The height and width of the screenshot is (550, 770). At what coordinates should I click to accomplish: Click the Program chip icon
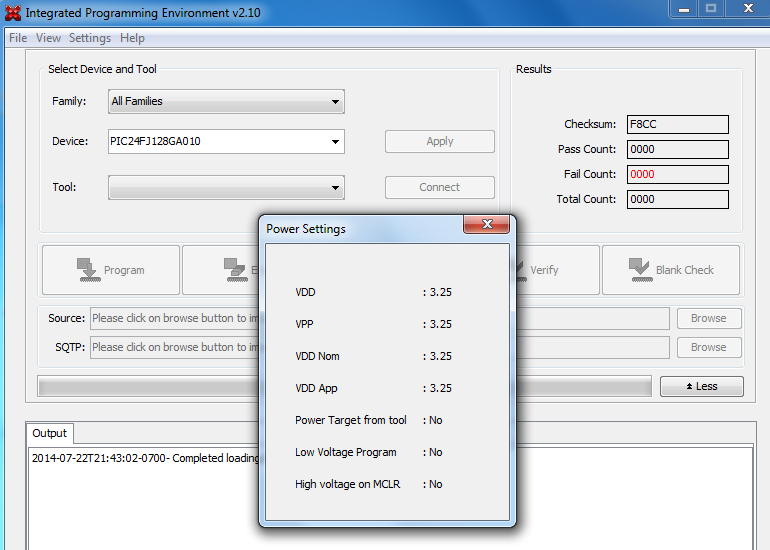(x=88, y=270)
